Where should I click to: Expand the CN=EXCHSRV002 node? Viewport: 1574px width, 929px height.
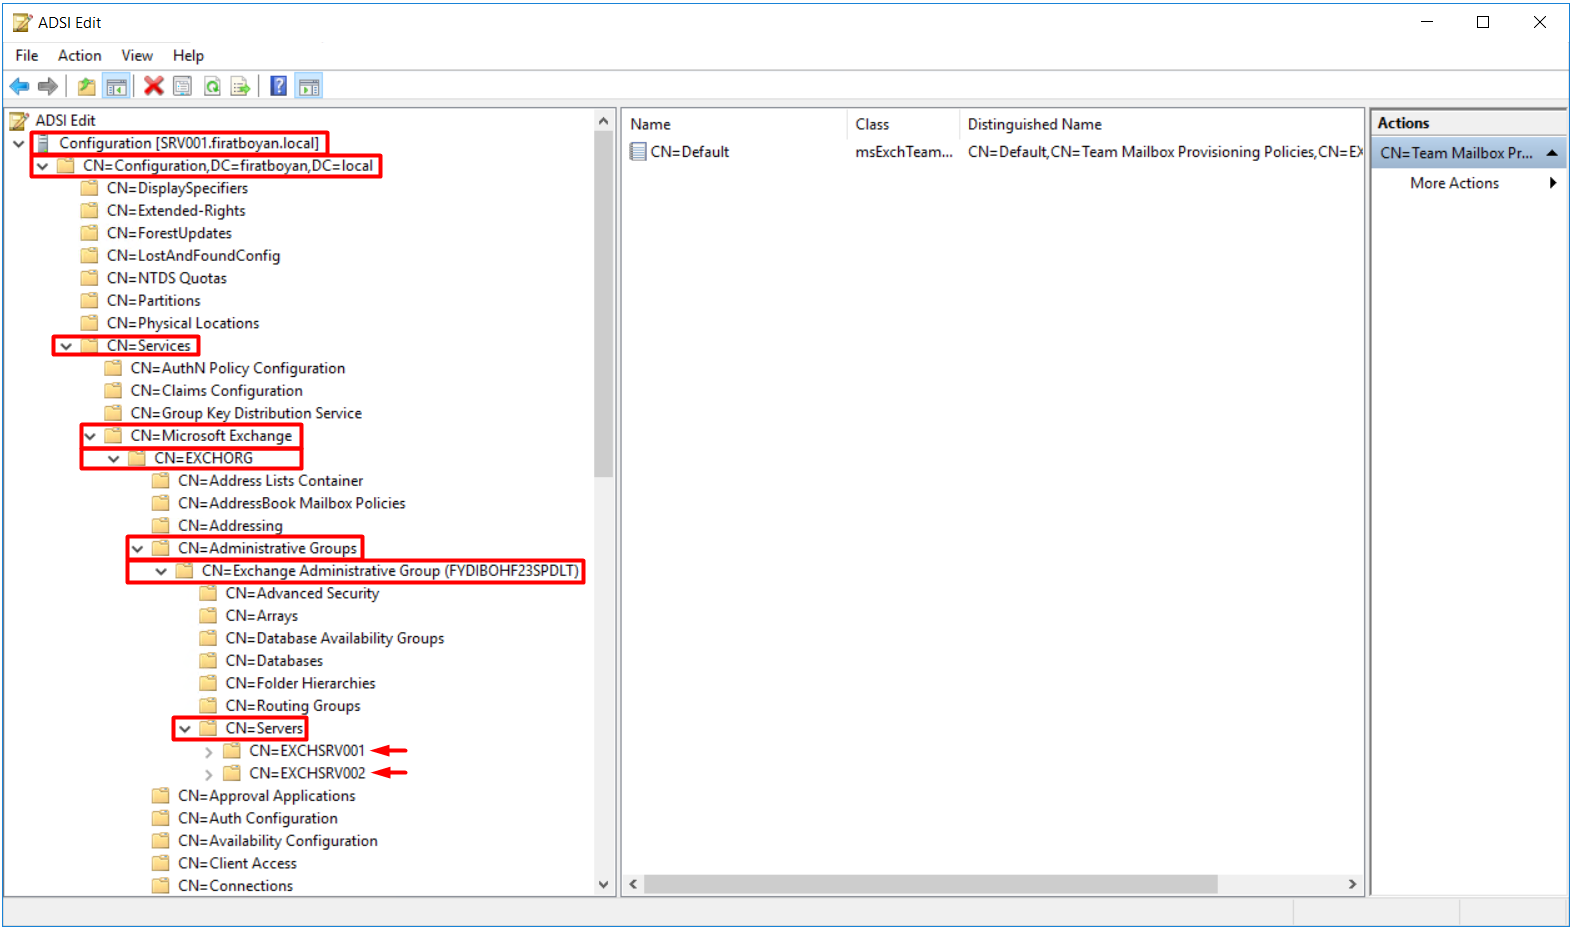[208, 774]
